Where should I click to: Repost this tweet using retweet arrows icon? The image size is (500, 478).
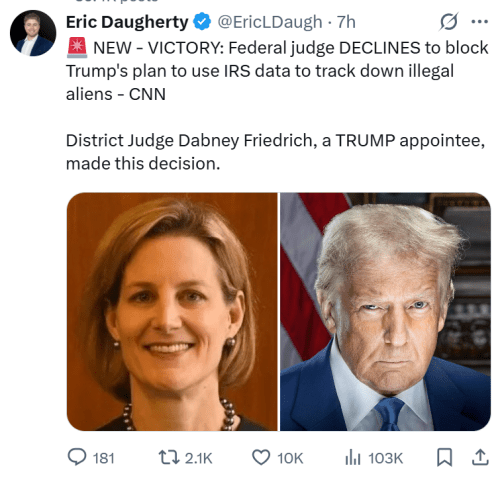(x=168, y=457)
